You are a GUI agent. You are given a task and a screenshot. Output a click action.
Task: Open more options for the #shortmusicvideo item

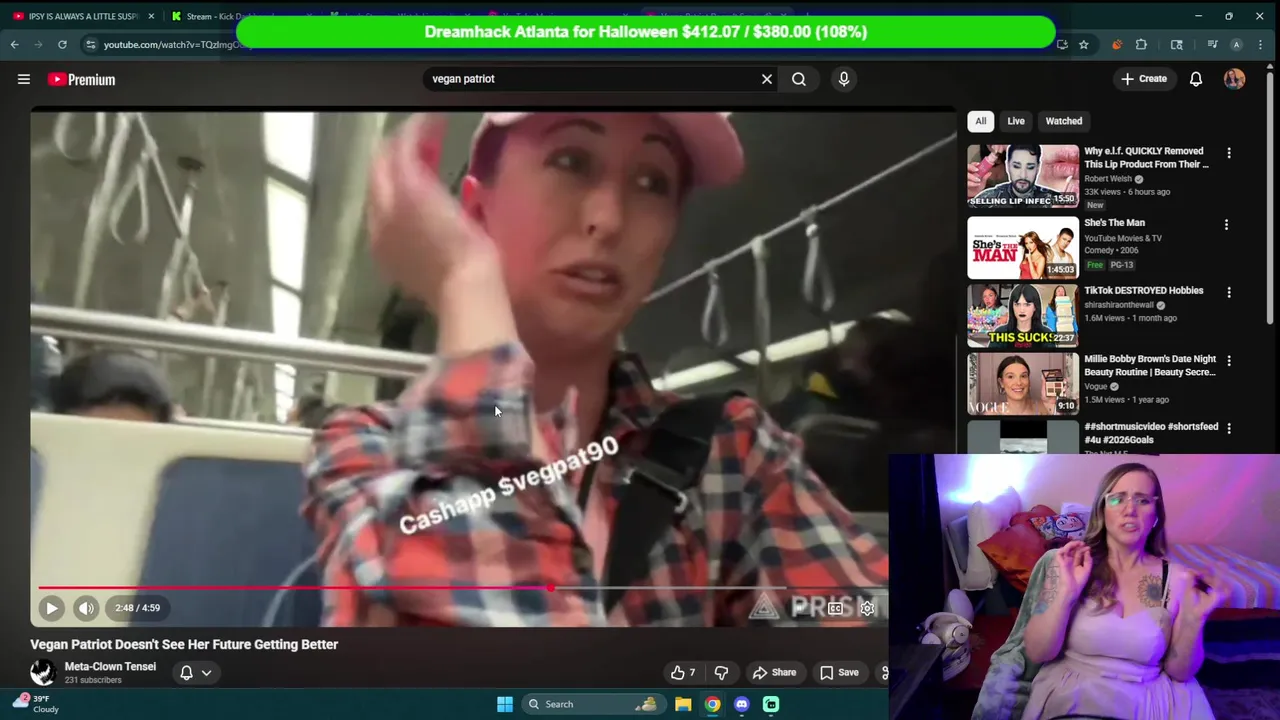coord(1227,428)
